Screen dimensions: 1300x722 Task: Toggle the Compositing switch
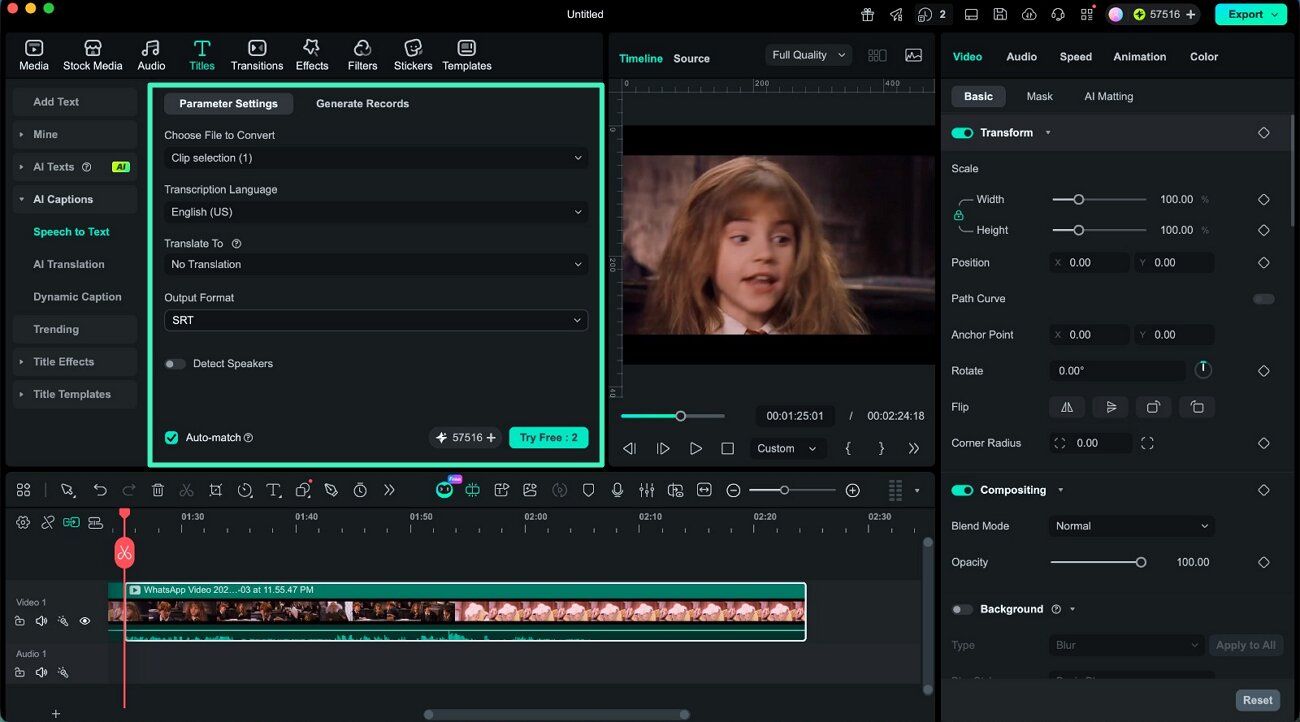(962, 490)
